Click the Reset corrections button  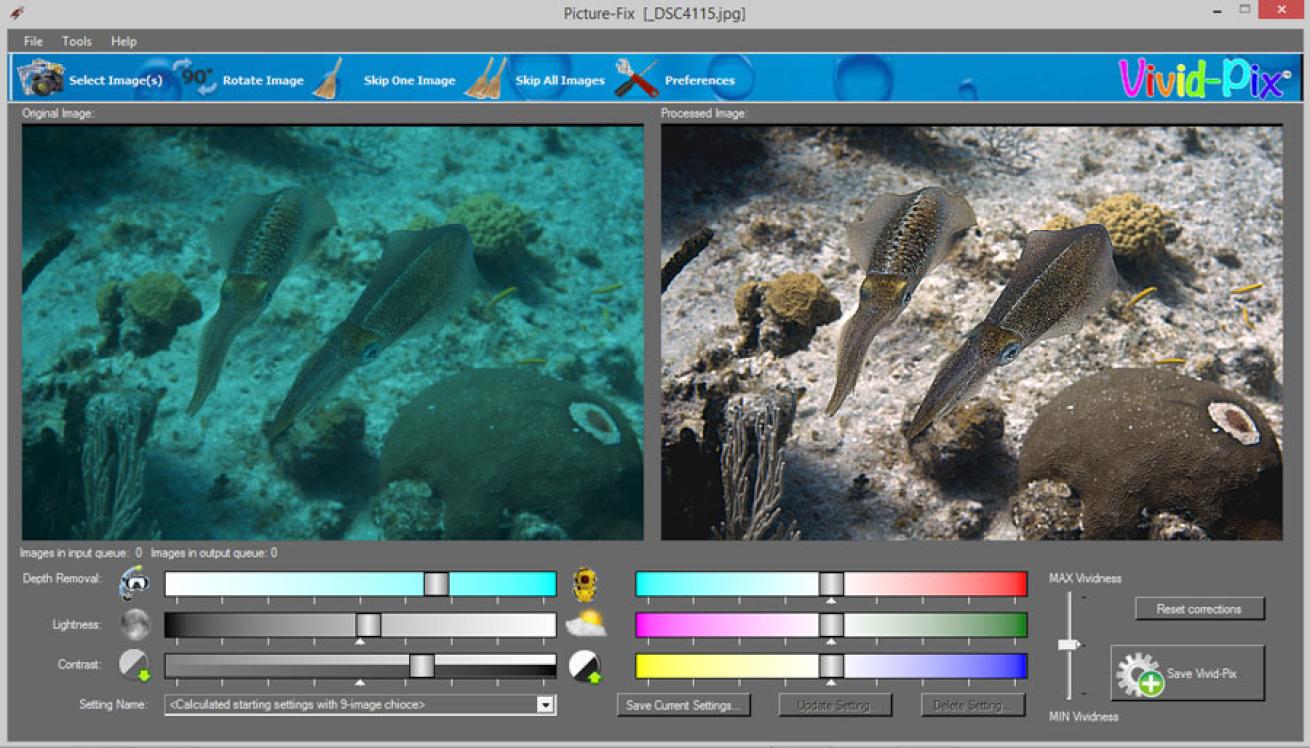pyautogui.click(x=1199, y=609)
